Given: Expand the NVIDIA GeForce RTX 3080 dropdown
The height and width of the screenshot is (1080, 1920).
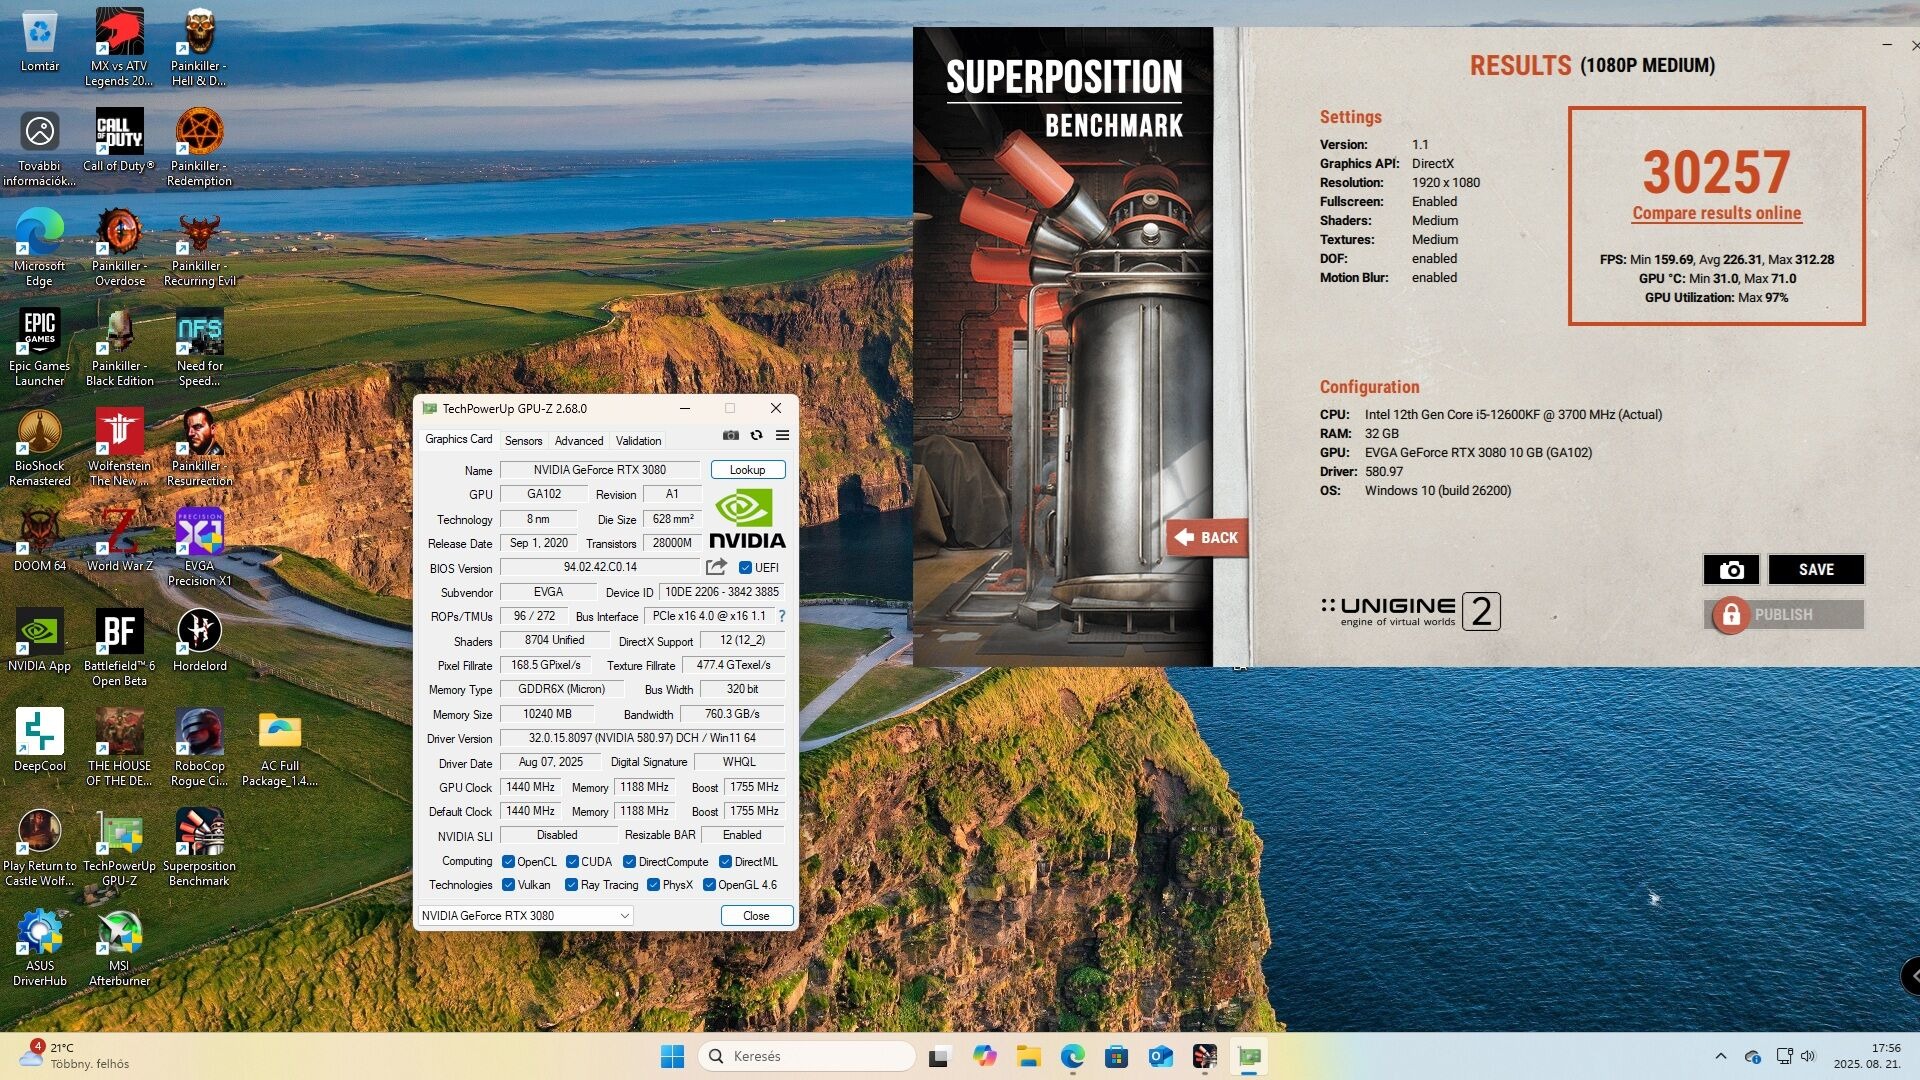Looking at the screenshot, I should pos(624,915).
